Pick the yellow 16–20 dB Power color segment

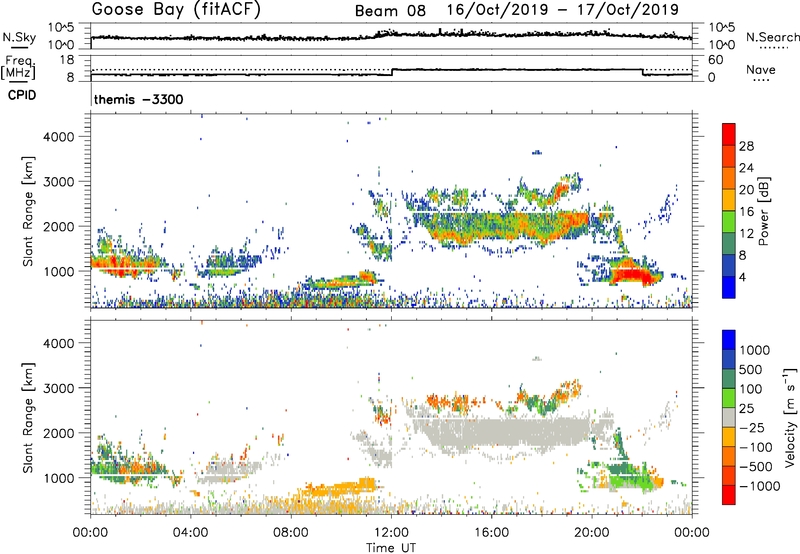tap(729, 199)
